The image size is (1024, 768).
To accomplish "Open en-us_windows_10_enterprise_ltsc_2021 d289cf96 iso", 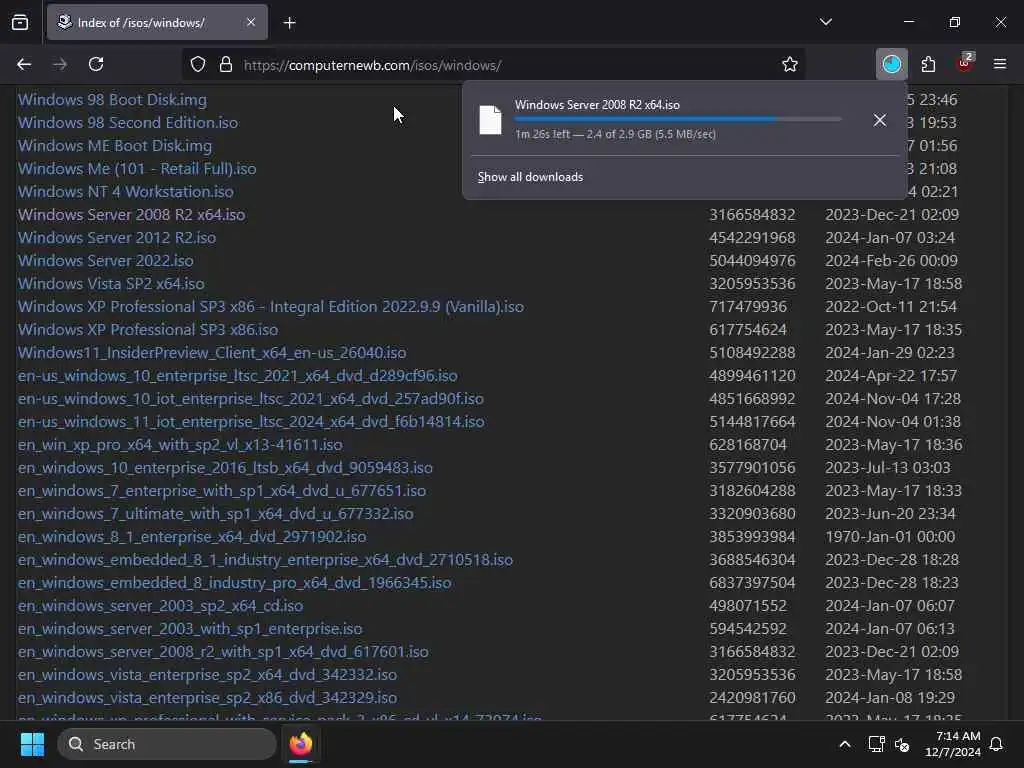I will pos(238,376).
